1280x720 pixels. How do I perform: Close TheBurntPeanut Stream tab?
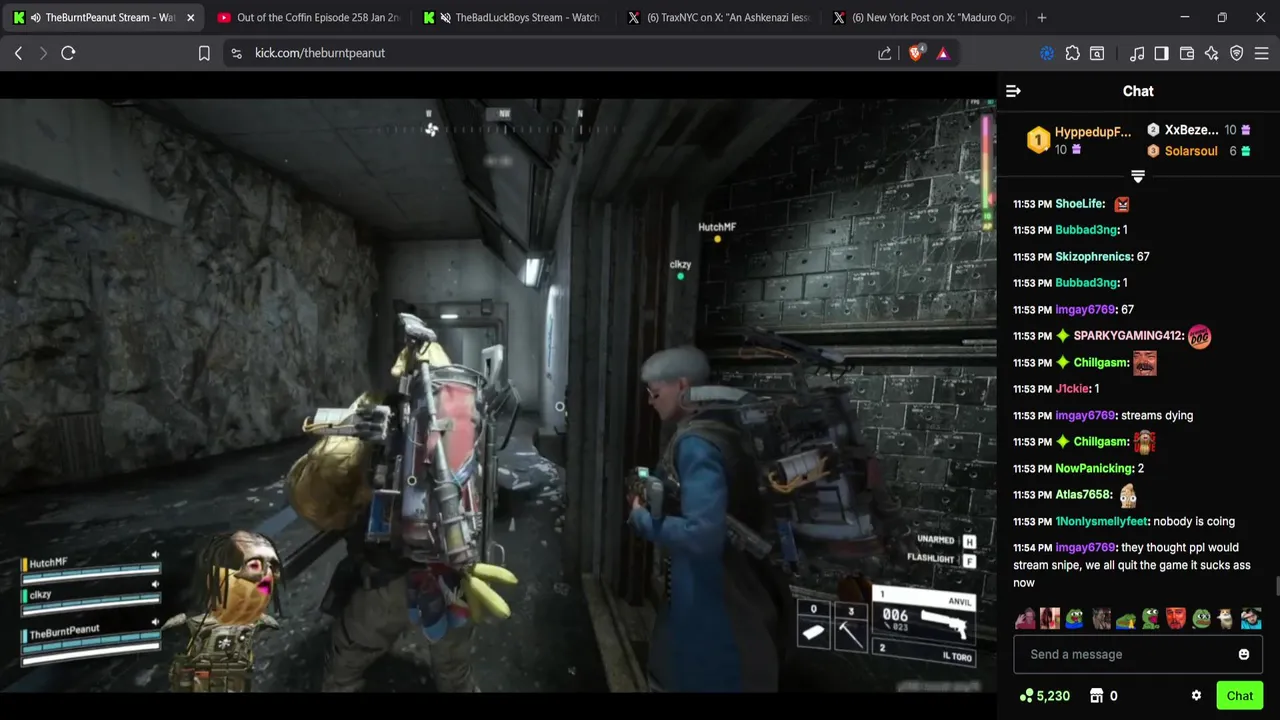tap(190, 17)
